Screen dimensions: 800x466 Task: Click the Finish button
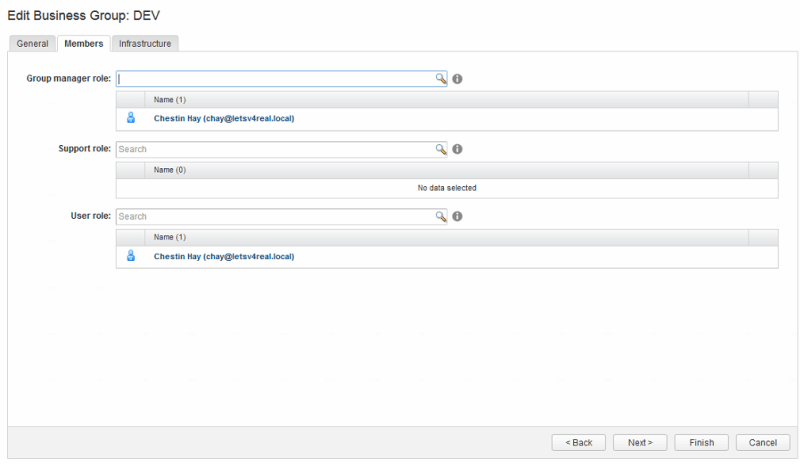(701, 442)
